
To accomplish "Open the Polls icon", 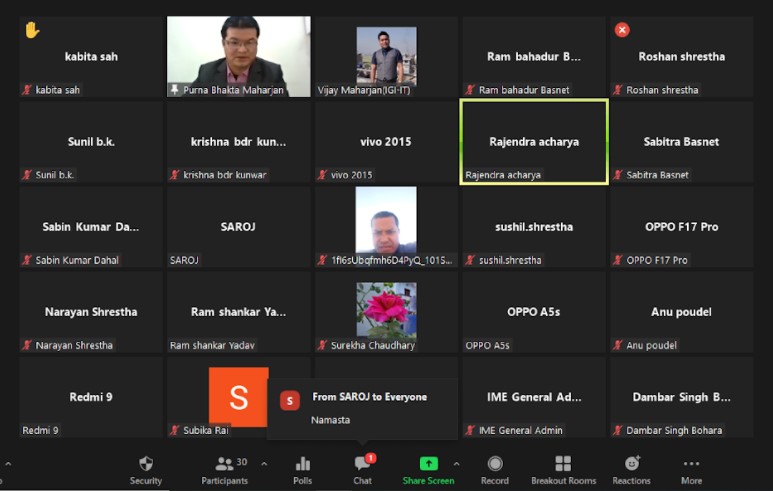I will 302,469.
